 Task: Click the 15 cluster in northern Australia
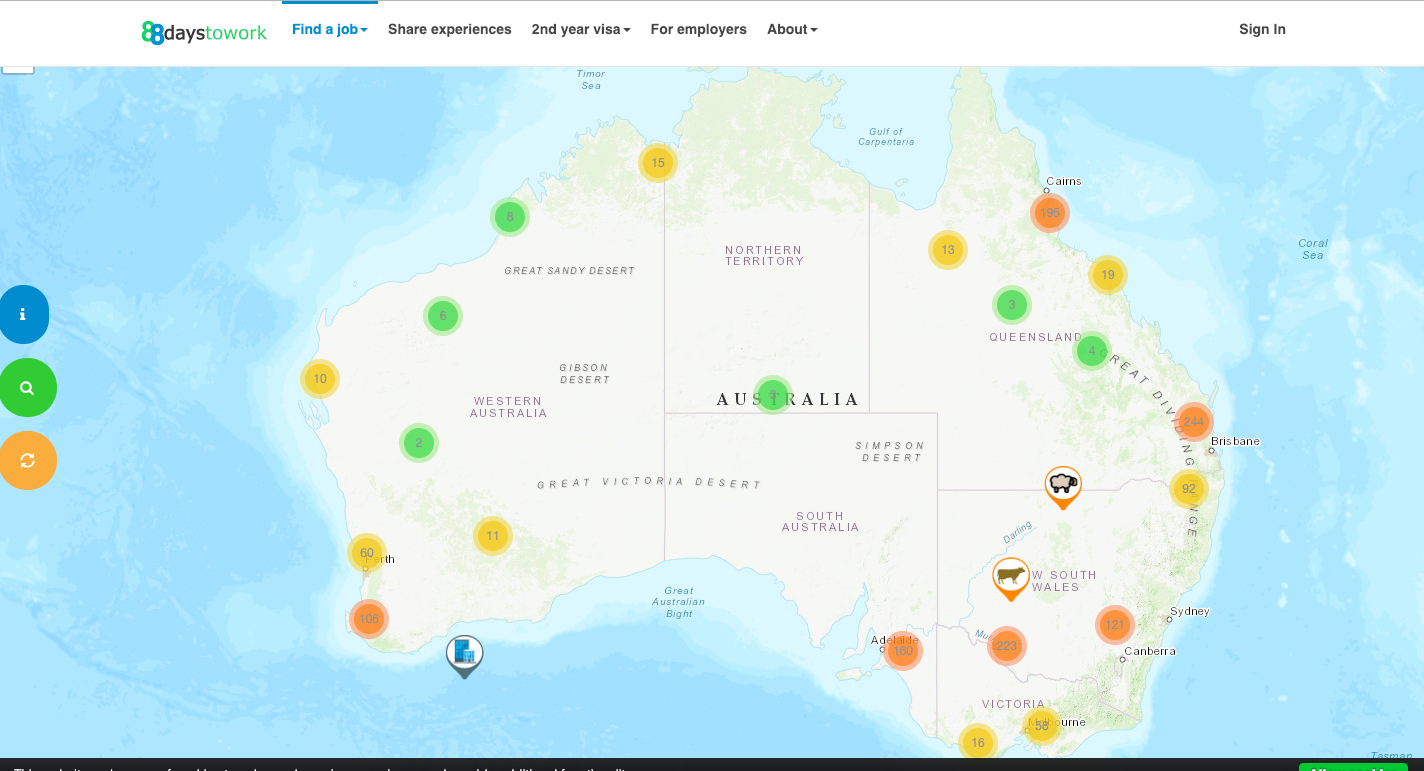[658, 163]
